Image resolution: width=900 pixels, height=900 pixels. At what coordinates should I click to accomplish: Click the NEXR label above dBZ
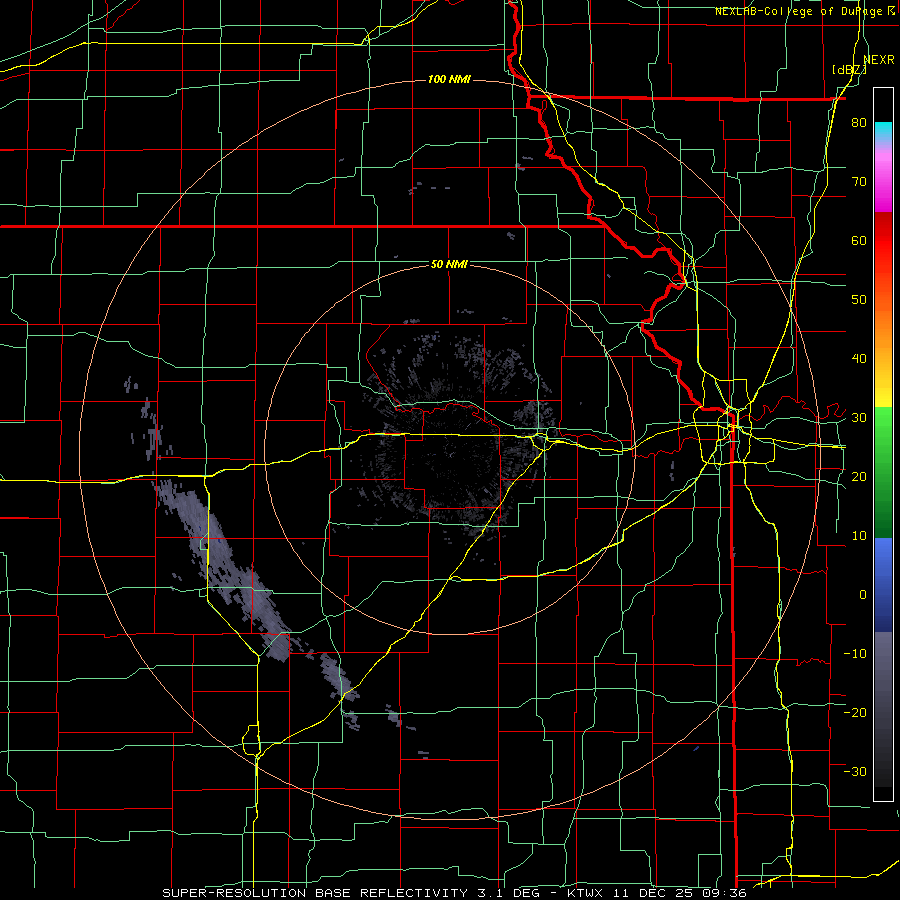[879, 60]
